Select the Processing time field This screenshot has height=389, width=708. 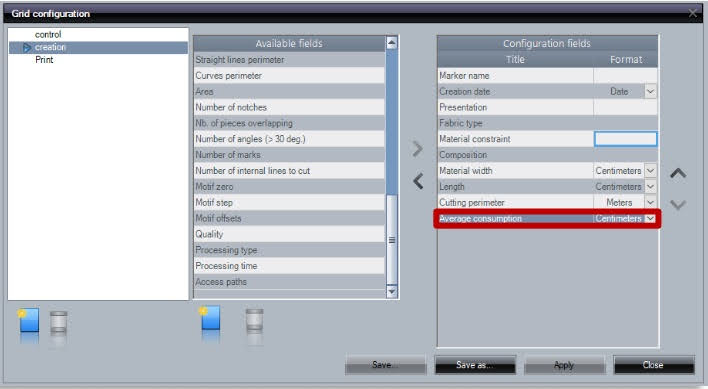(289, 266)
